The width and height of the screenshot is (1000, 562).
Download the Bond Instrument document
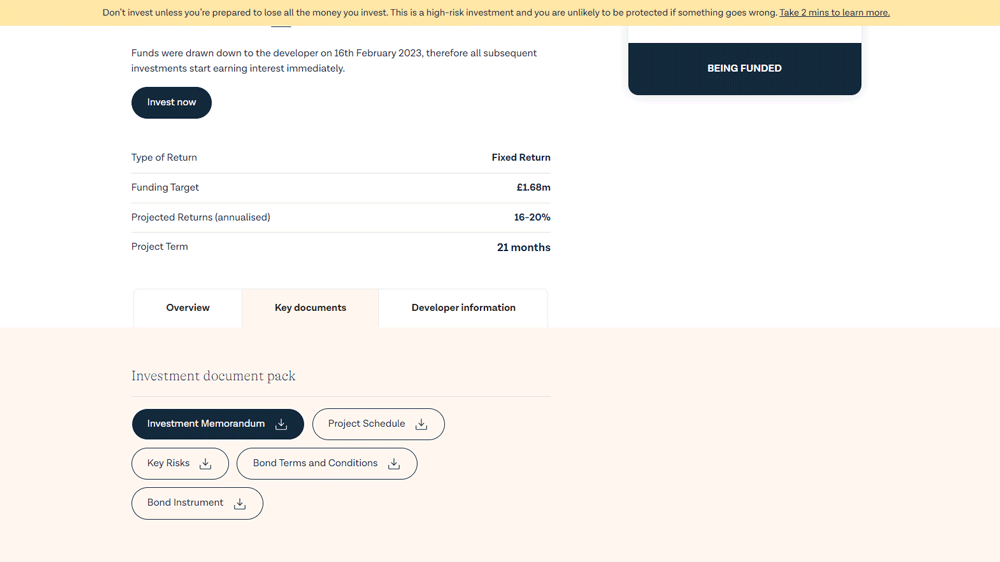197,503
